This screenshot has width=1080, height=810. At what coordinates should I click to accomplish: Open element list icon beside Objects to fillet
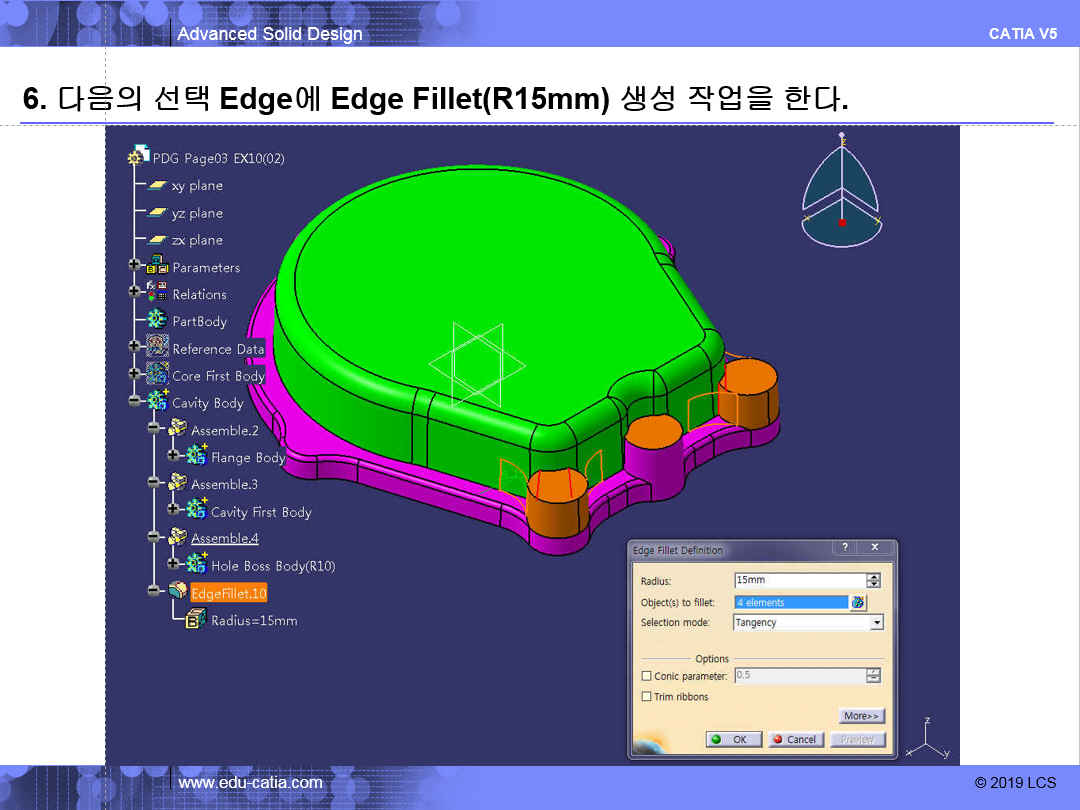[x=858, y=602]
